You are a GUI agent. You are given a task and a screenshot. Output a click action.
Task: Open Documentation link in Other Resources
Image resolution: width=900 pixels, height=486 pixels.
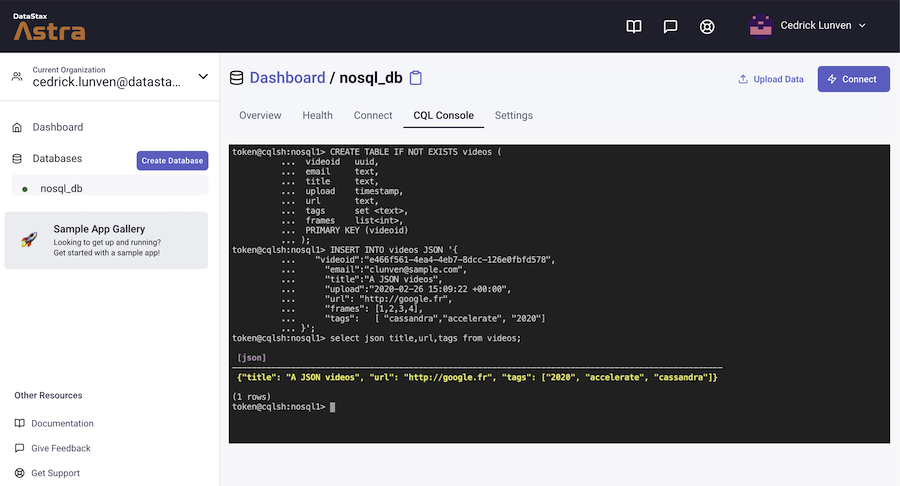pyautogui.click(x=62, y=423)
